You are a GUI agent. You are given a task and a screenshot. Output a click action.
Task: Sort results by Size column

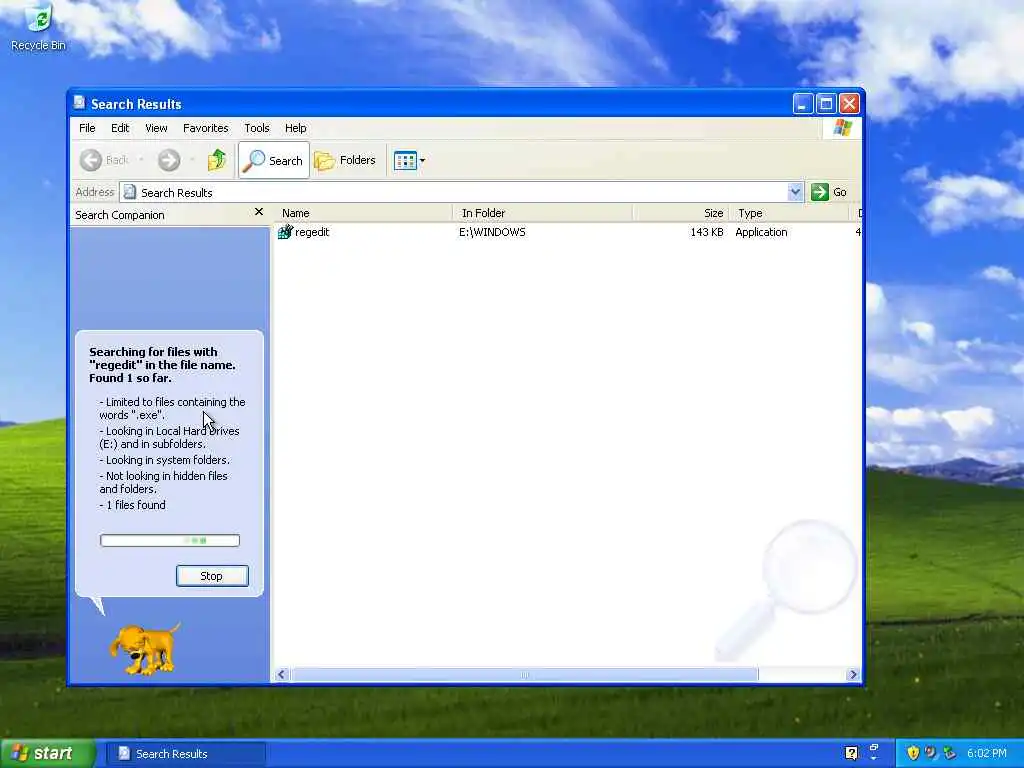coord(680,213)
